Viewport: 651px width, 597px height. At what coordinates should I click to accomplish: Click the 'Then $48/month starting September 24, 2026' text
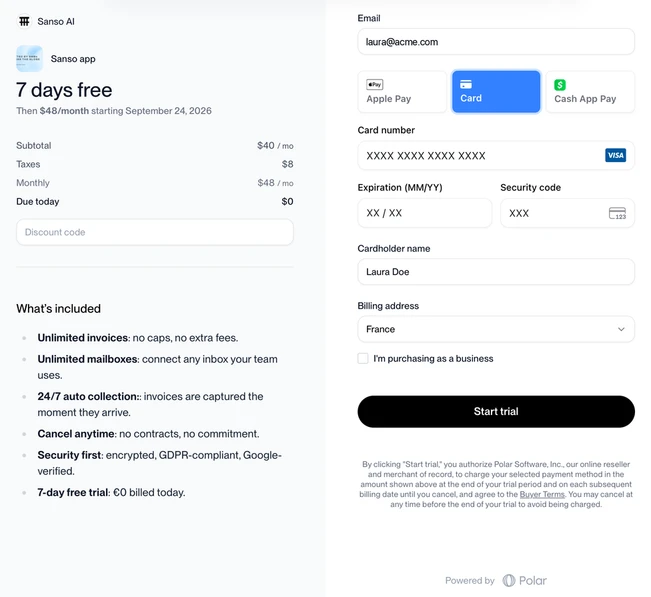click(114, 111)
